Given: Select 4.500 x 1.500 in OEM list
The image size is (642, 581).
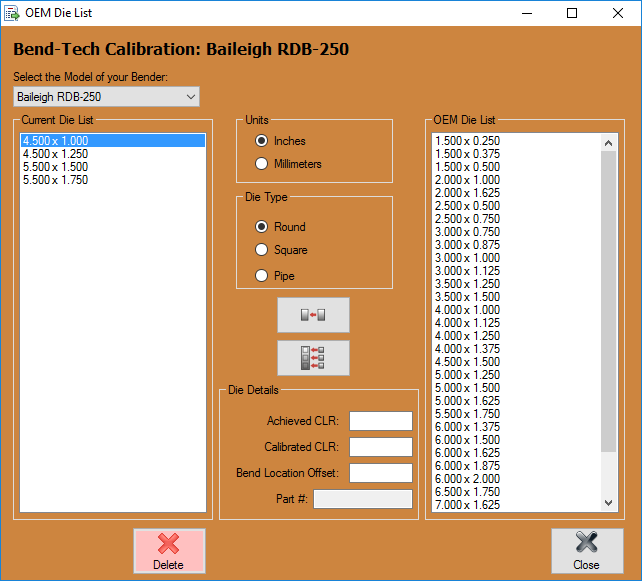Looking at the screenshot, I should (x=517, y=362).
